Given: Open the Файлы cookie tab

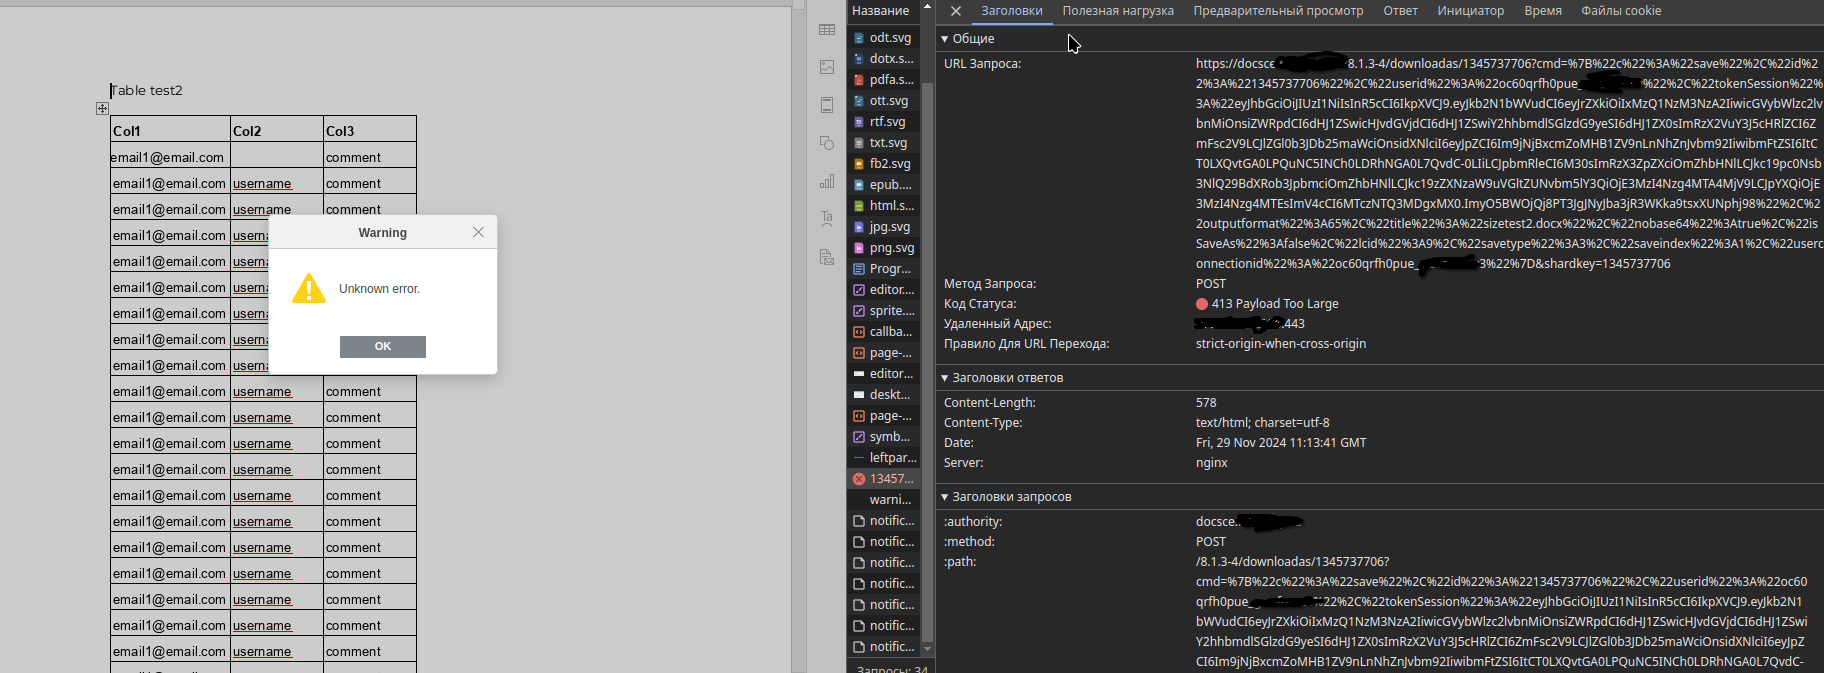Looking at the screenshot, I should tap(1621, 11).
